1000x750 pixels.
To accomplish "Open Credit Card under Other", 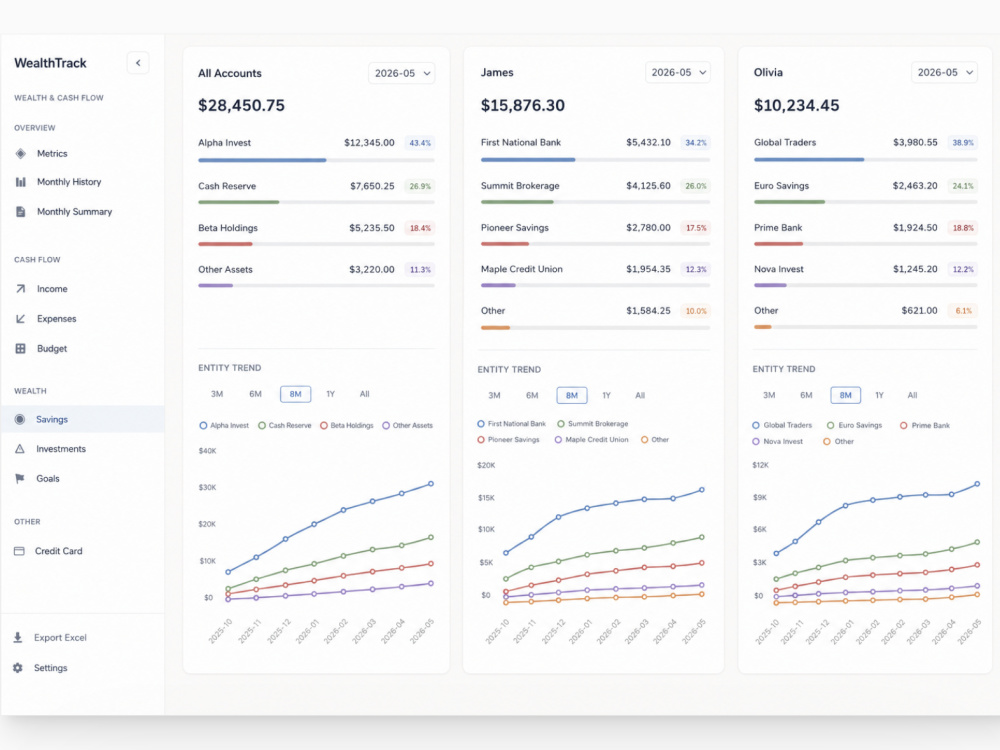I will pos(58,551).
